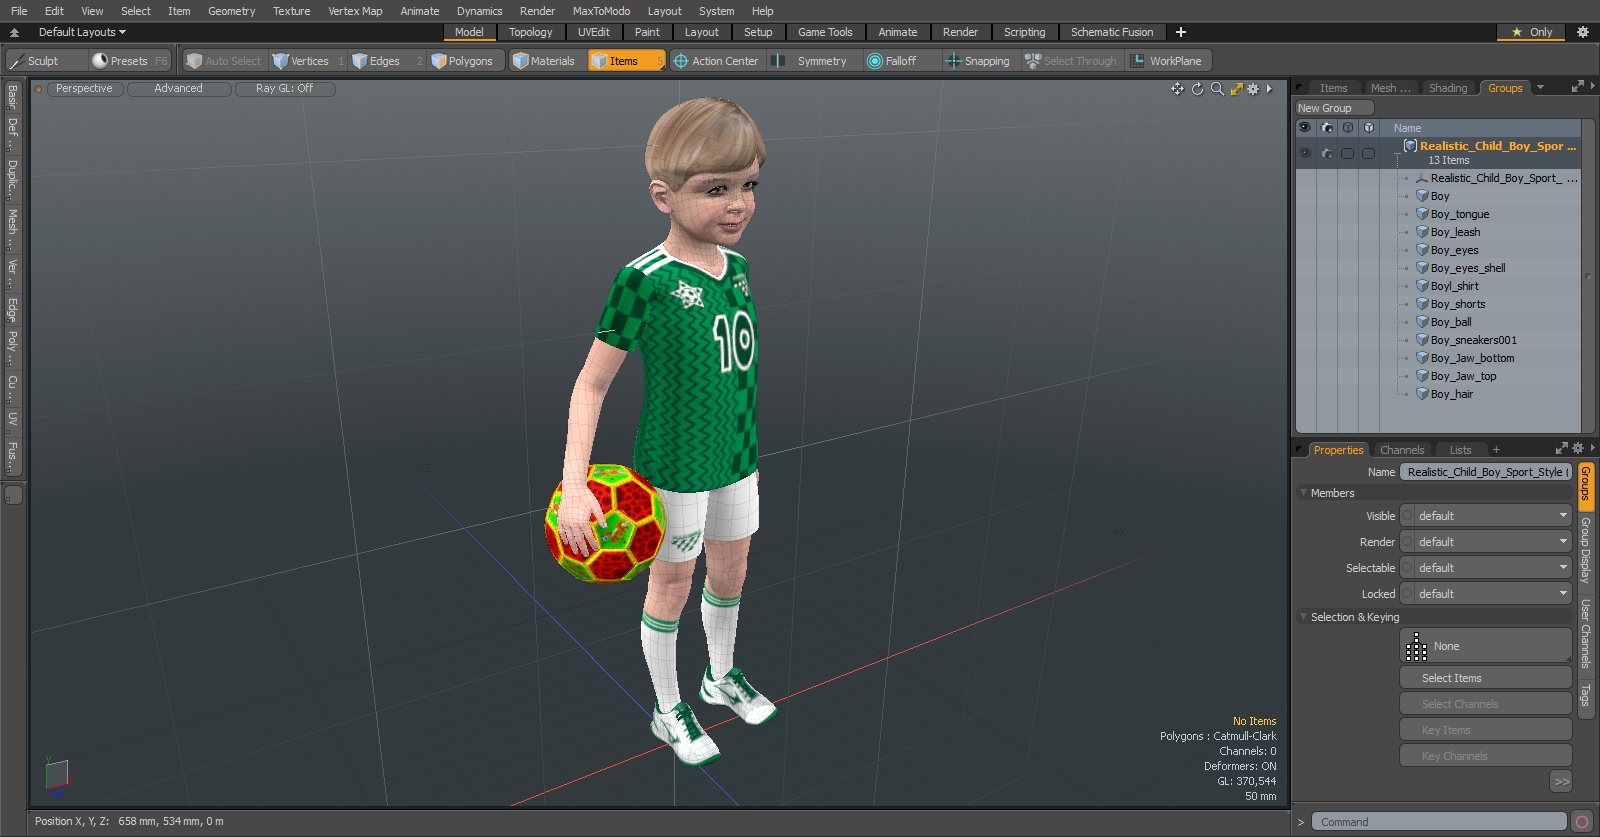Screen dimensions: 1600x837
Task: Toggle the Only option at top right
Action: point(1532,32)
